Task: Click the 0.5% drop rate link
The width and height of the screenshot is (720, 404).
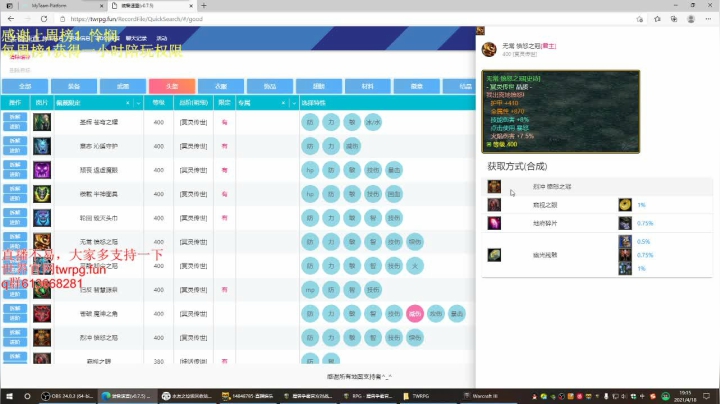Action: click(643, 241)
